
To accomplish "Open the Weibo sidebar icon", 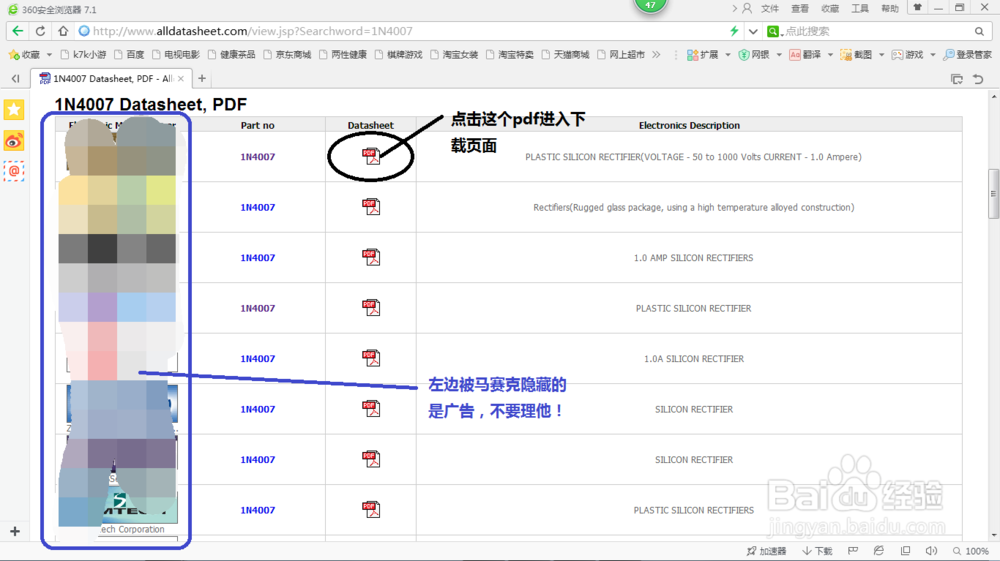I will click(13, 141).
